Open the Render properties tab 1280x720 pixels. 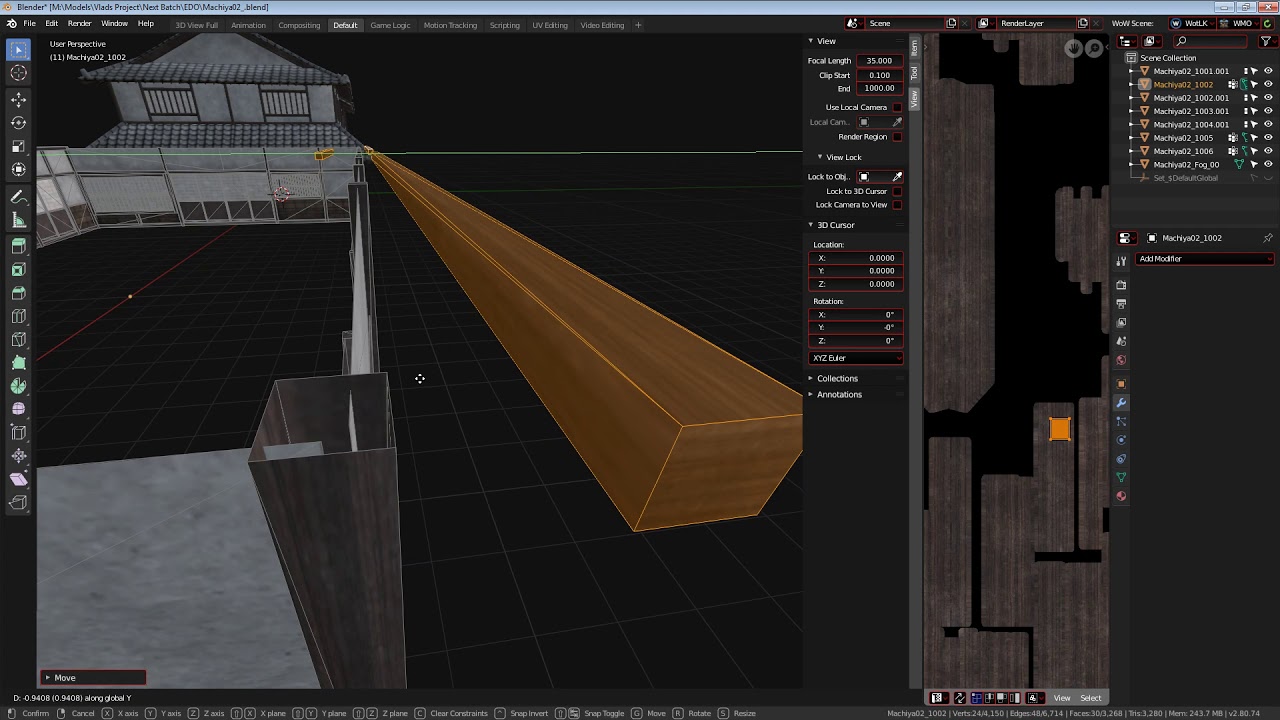point(1121,285)
